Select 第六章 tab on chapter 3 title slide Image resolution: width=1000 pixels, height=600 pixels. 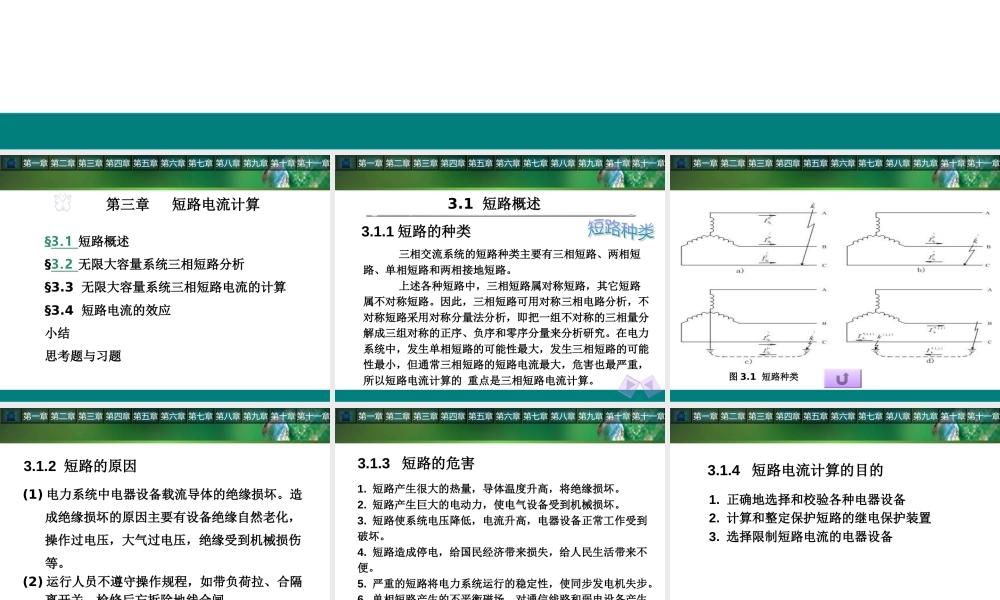[x=172, y=164]
